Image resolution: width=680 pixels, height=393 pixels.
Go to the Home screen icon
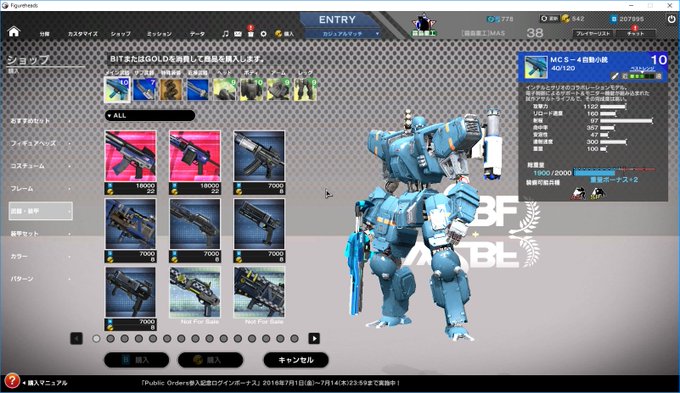pos(14,32)
